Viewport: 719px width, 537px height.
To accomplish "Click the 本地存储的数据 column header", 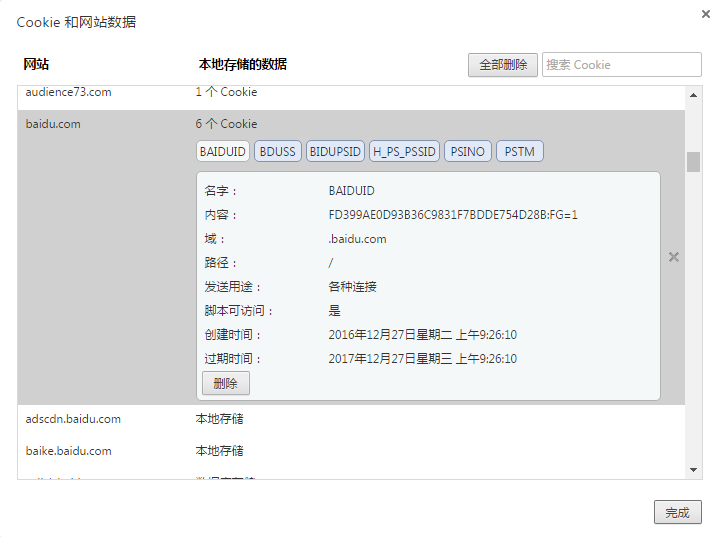I will pos(243,64).
